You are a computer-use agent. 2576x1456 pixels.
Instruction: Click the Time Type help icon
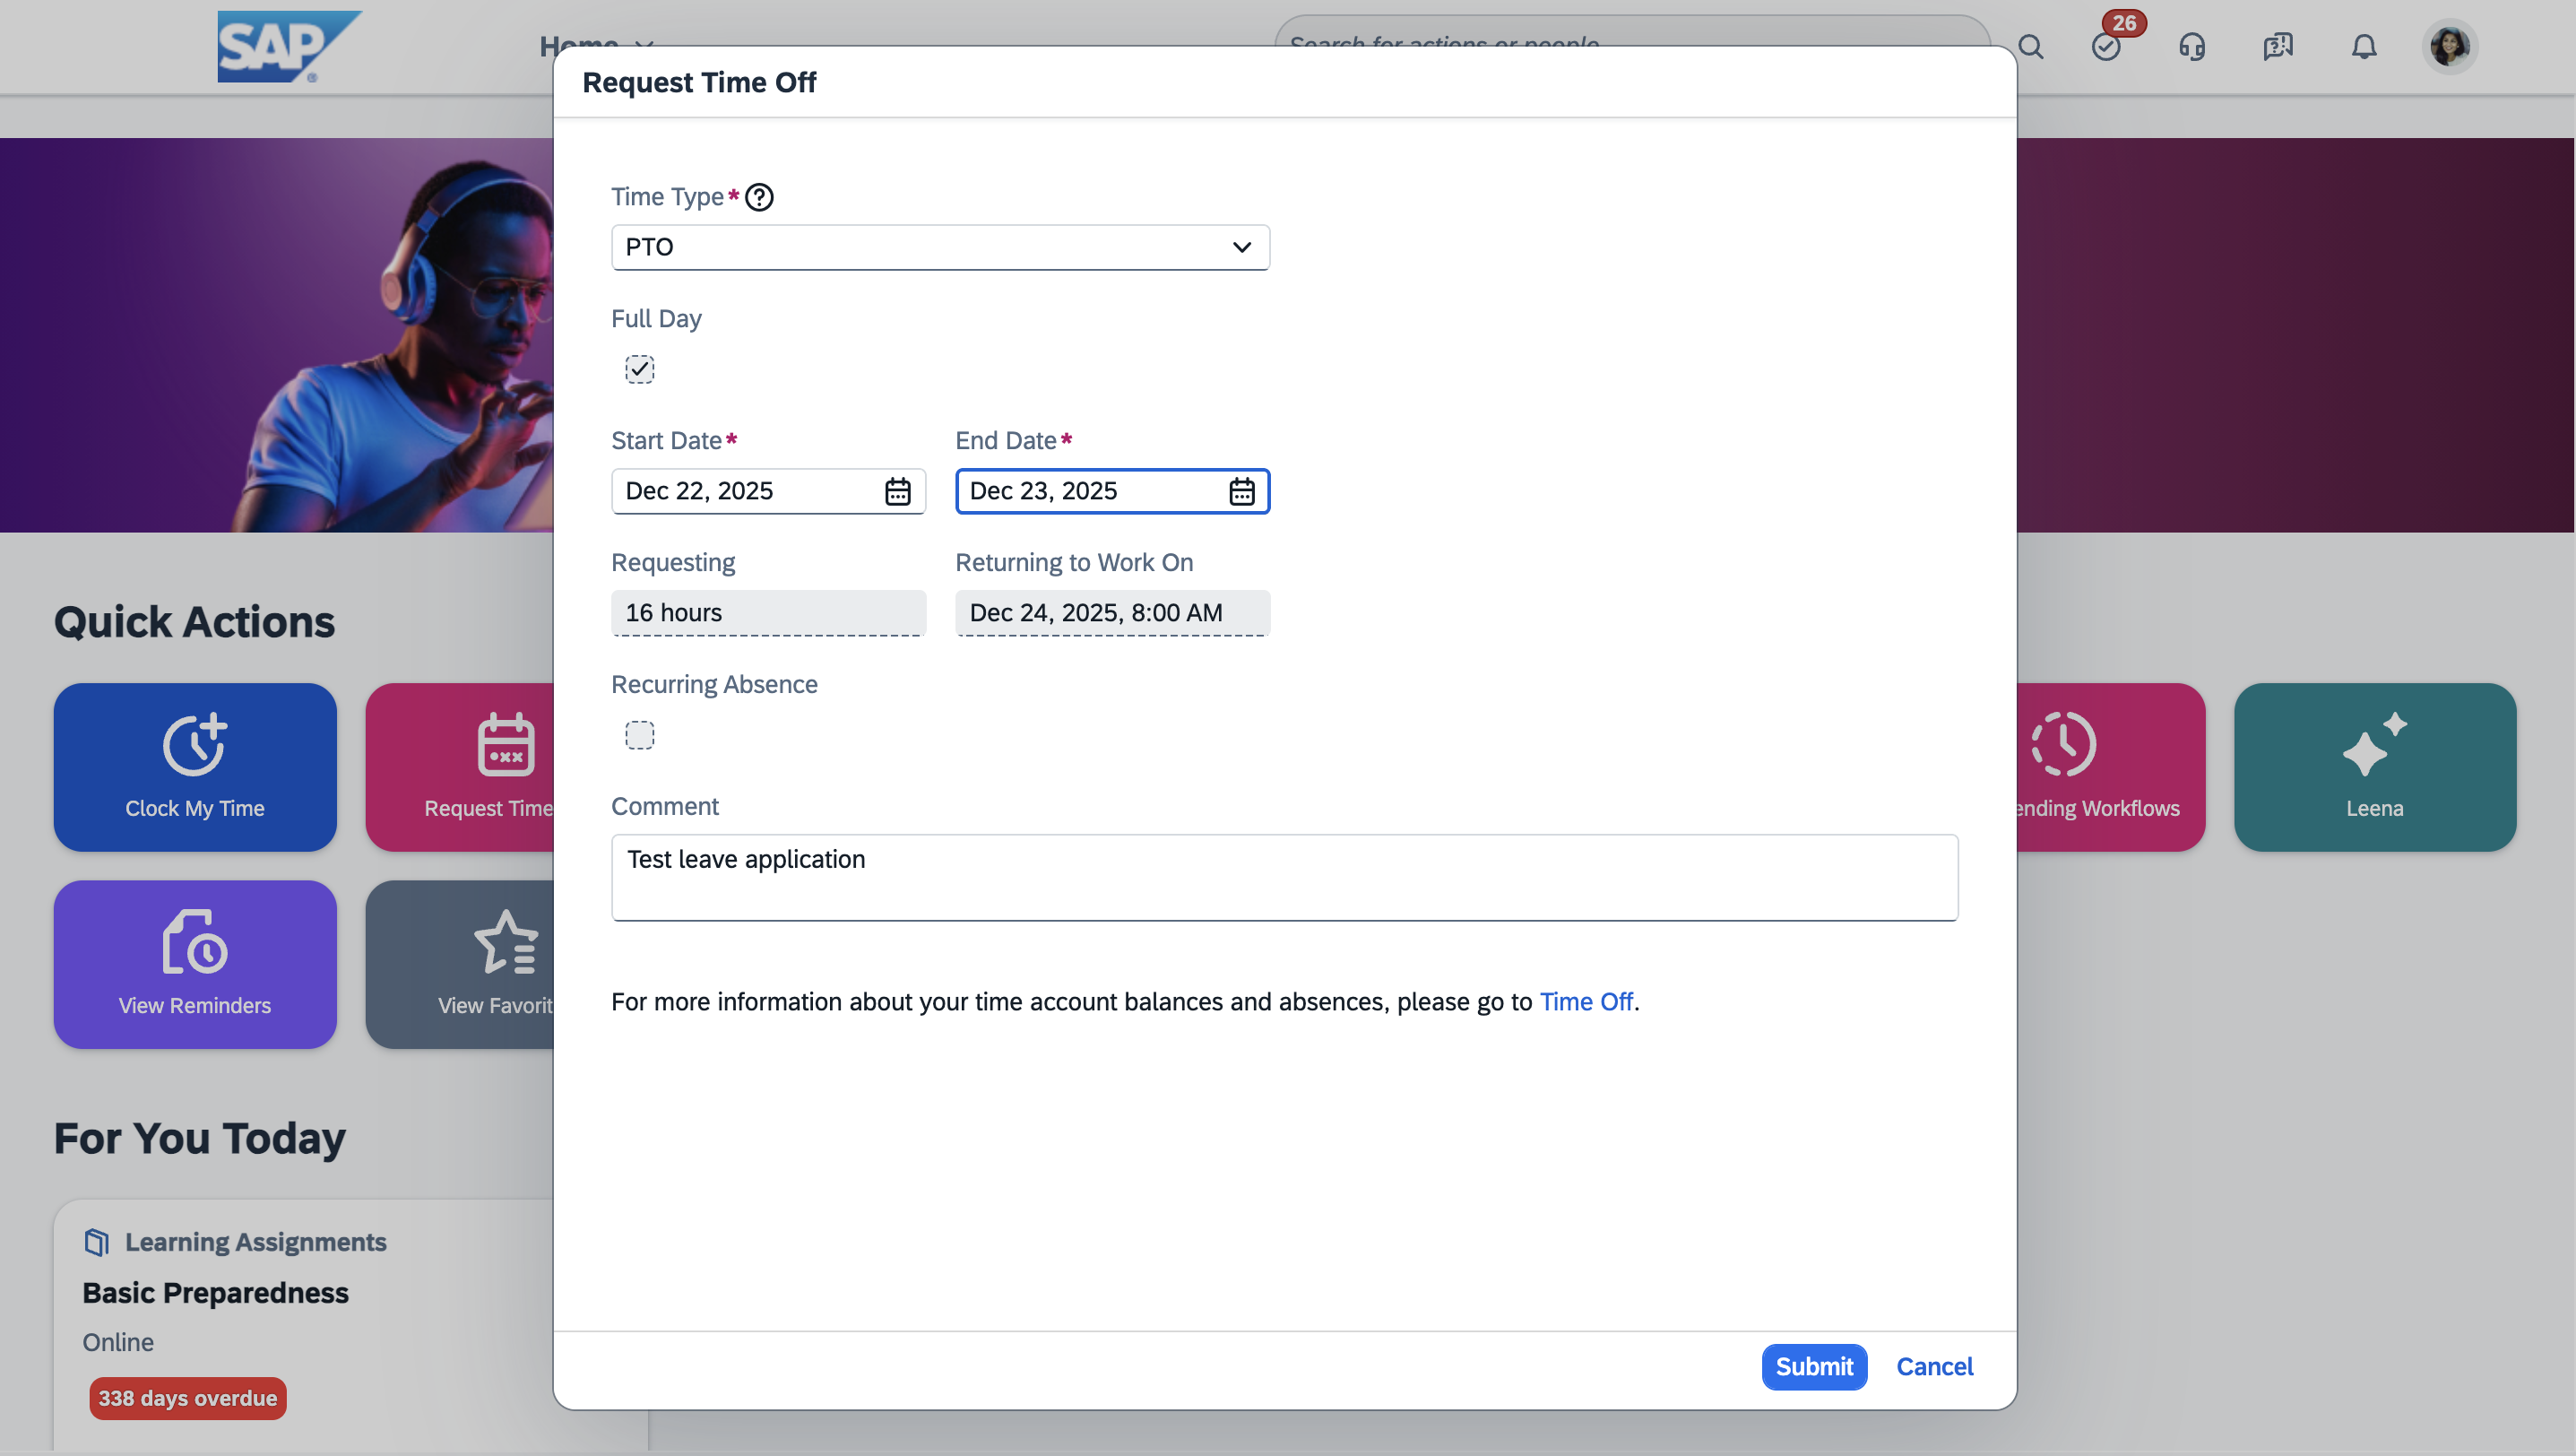759,197
